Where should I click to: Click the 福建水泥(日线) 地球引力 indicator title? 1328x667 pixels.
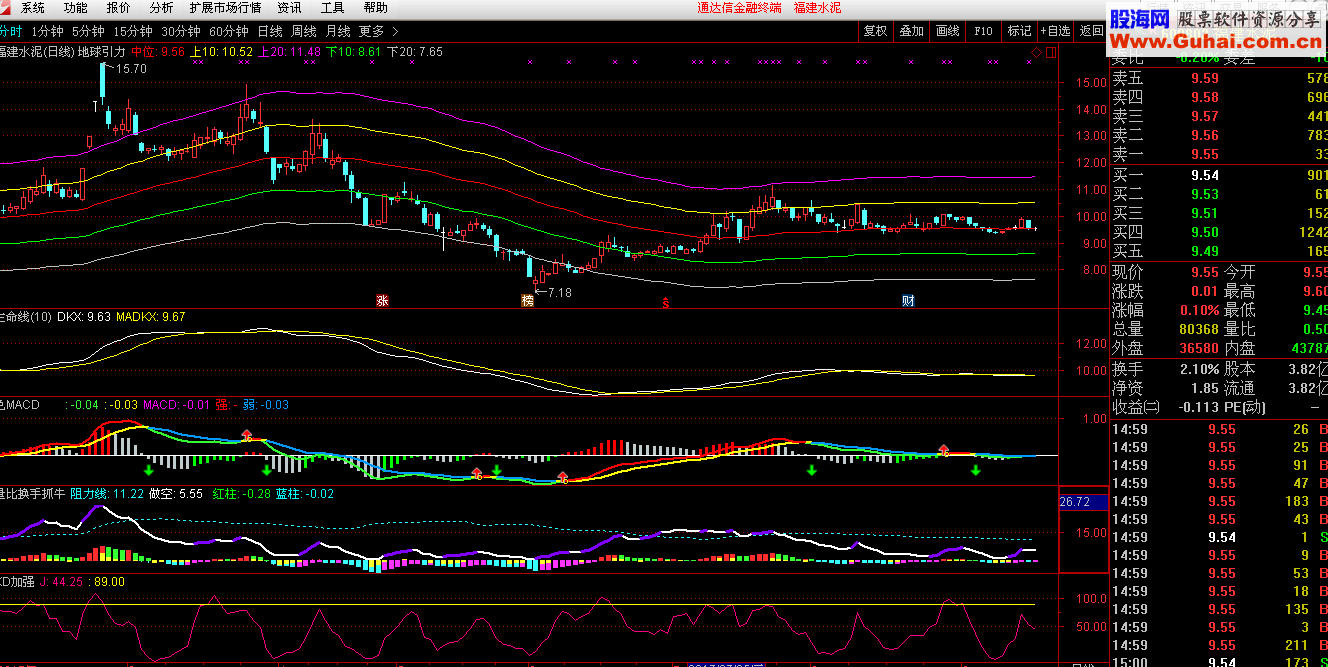62,51
